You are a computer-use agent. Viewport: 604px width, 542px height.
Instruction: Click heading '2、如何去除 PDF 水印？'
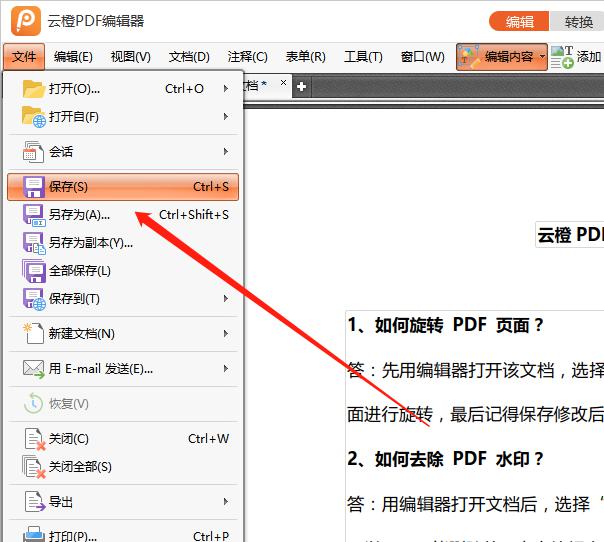[445, 459]
